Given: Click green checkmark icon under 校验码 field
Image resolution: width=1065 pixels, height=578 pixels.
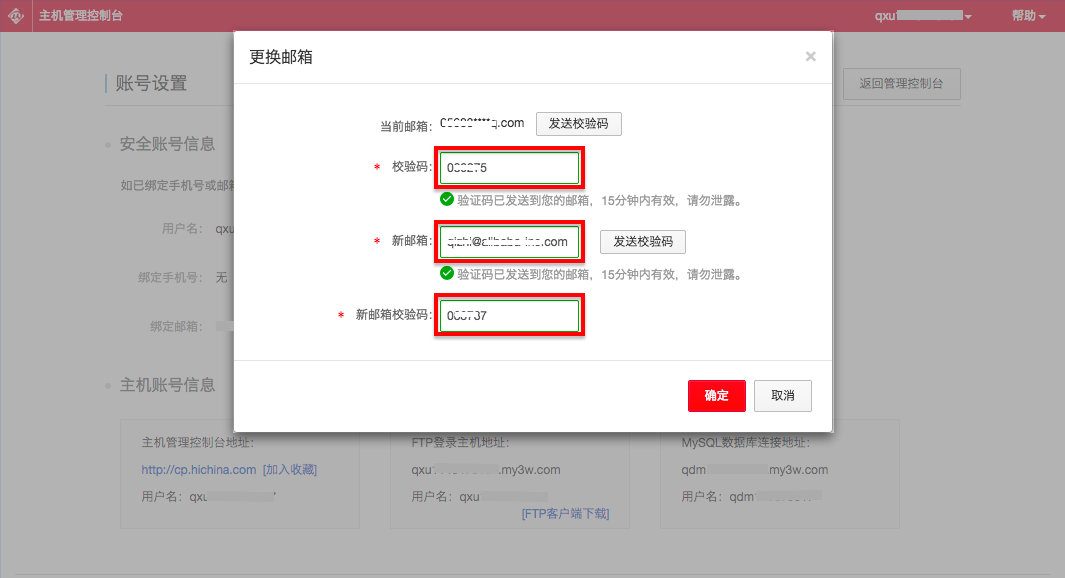Looking at the screenshot, I should (x=447, y=199).
